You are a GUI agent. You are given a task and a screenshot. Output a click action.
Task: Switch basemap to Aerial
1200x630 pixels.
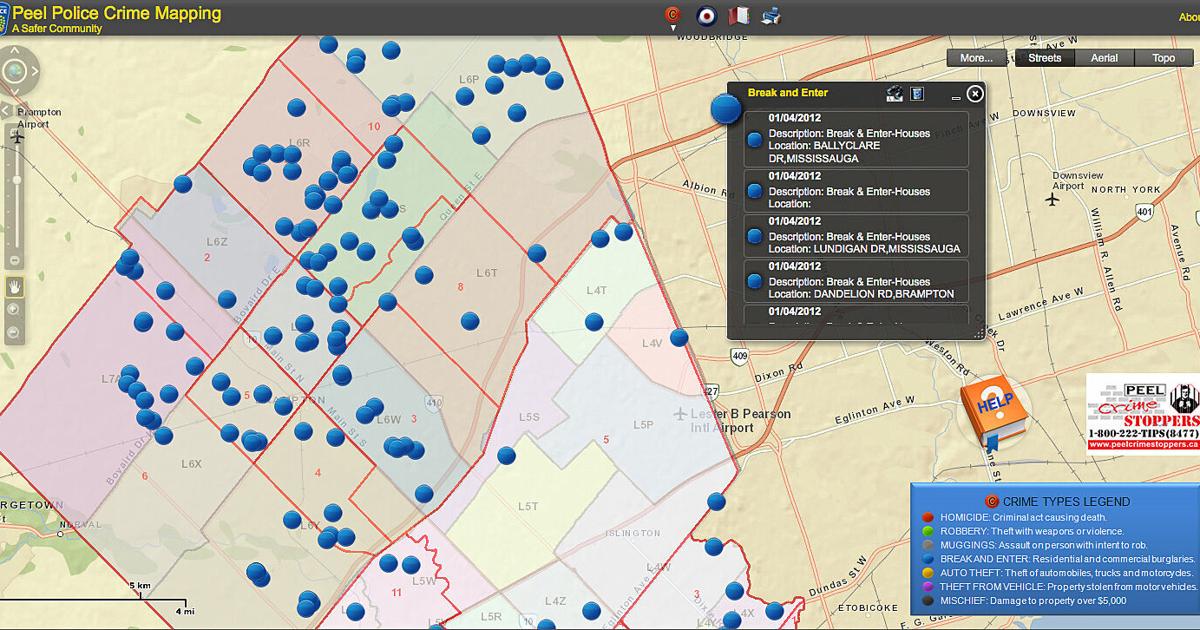1104,58
